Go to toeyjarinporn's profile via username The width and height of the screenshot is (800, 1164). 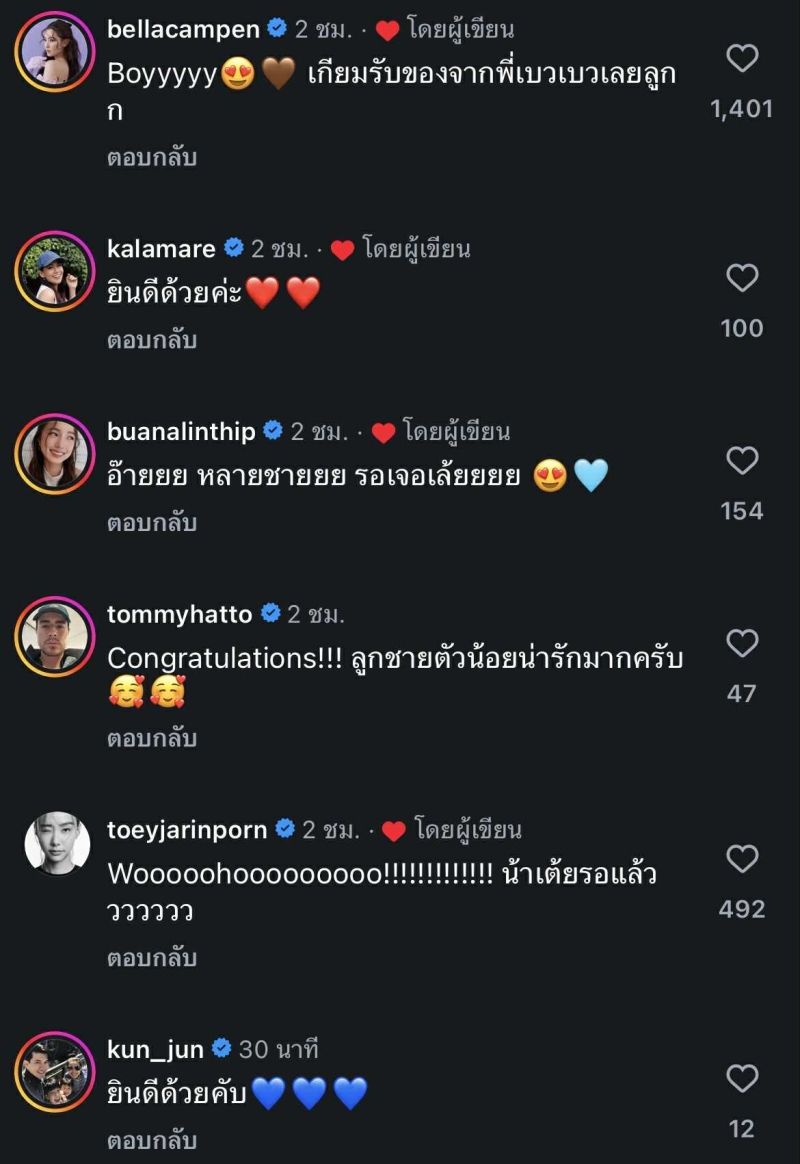click(187, 830)
